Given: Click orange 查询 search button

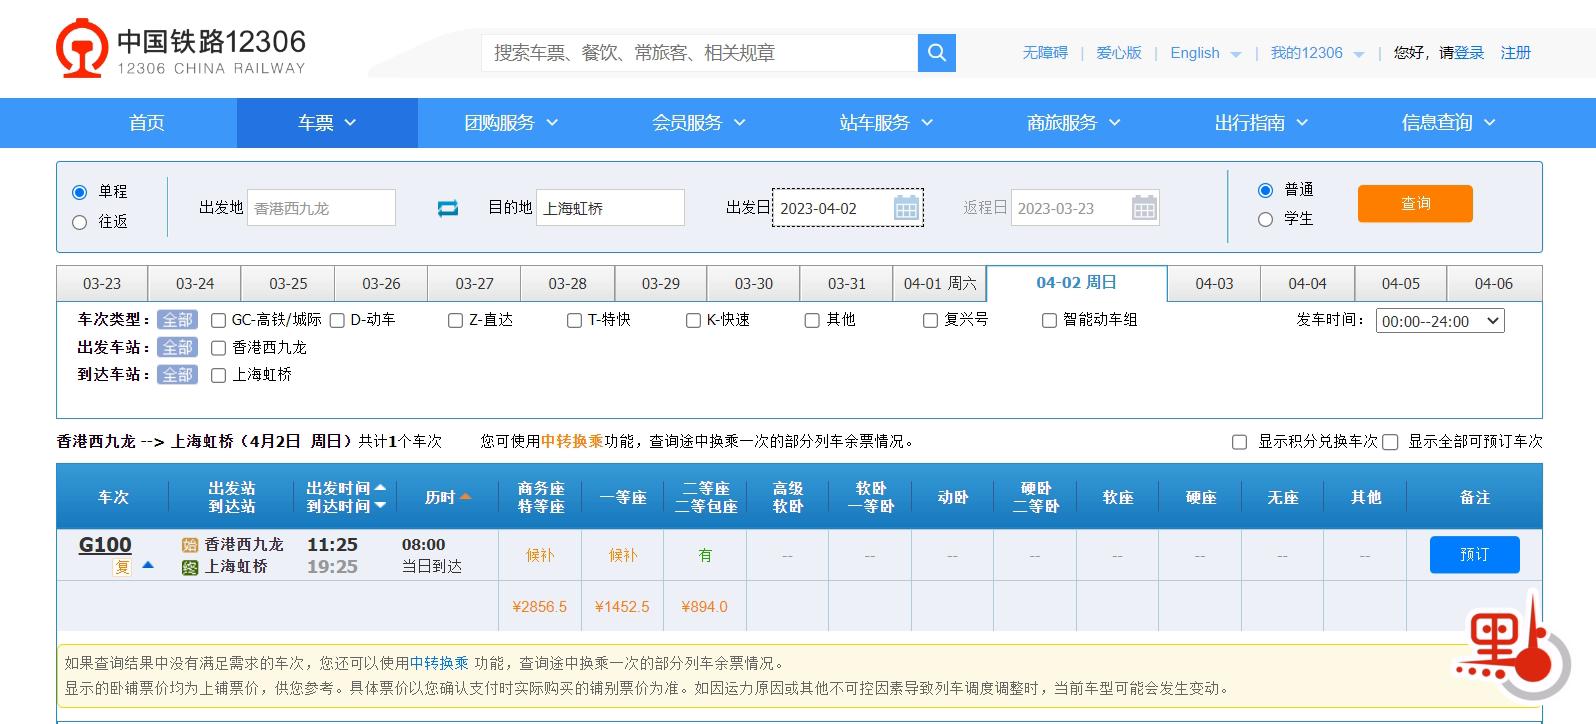Looking at the screenshot, I should point(1415,204).
